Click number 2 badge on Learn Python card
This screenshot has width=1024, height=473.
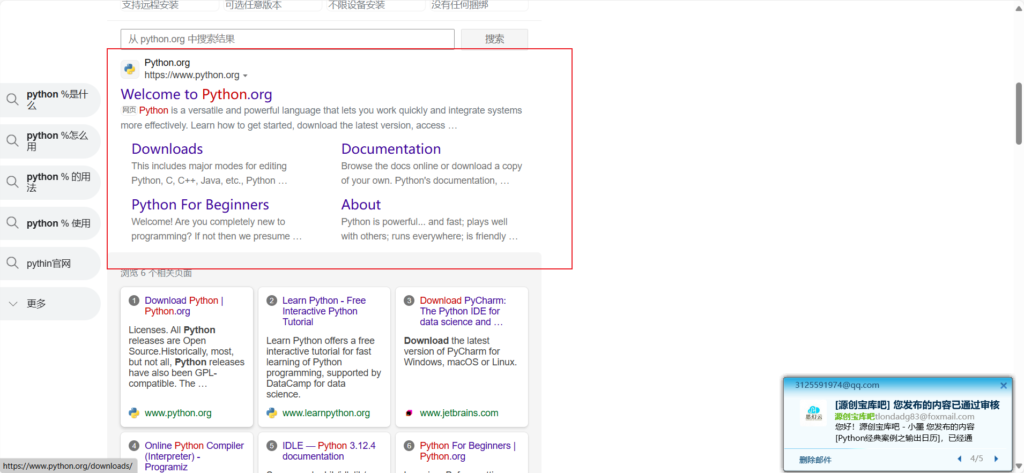[x=272, y=301]
